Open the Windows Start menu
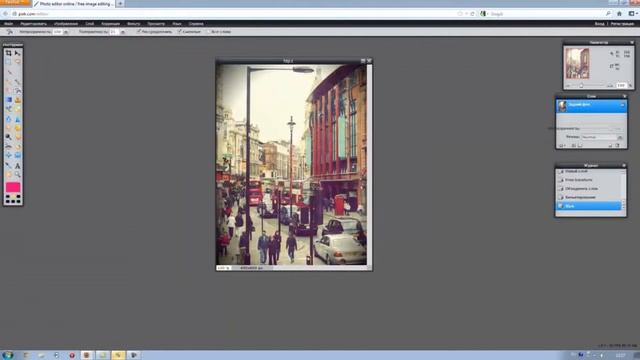The height and width of the screenshot is (360, 640). pos(8,355)
